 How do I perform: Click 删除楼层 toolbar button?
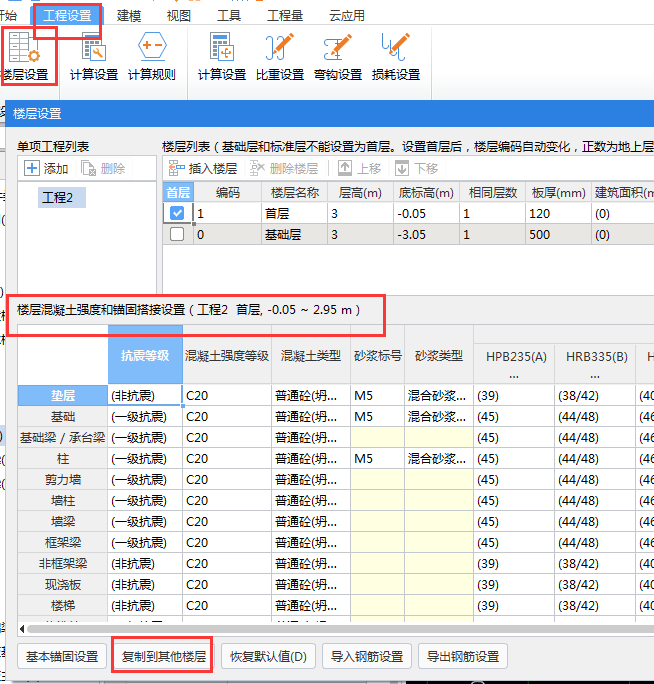[284, 168]
